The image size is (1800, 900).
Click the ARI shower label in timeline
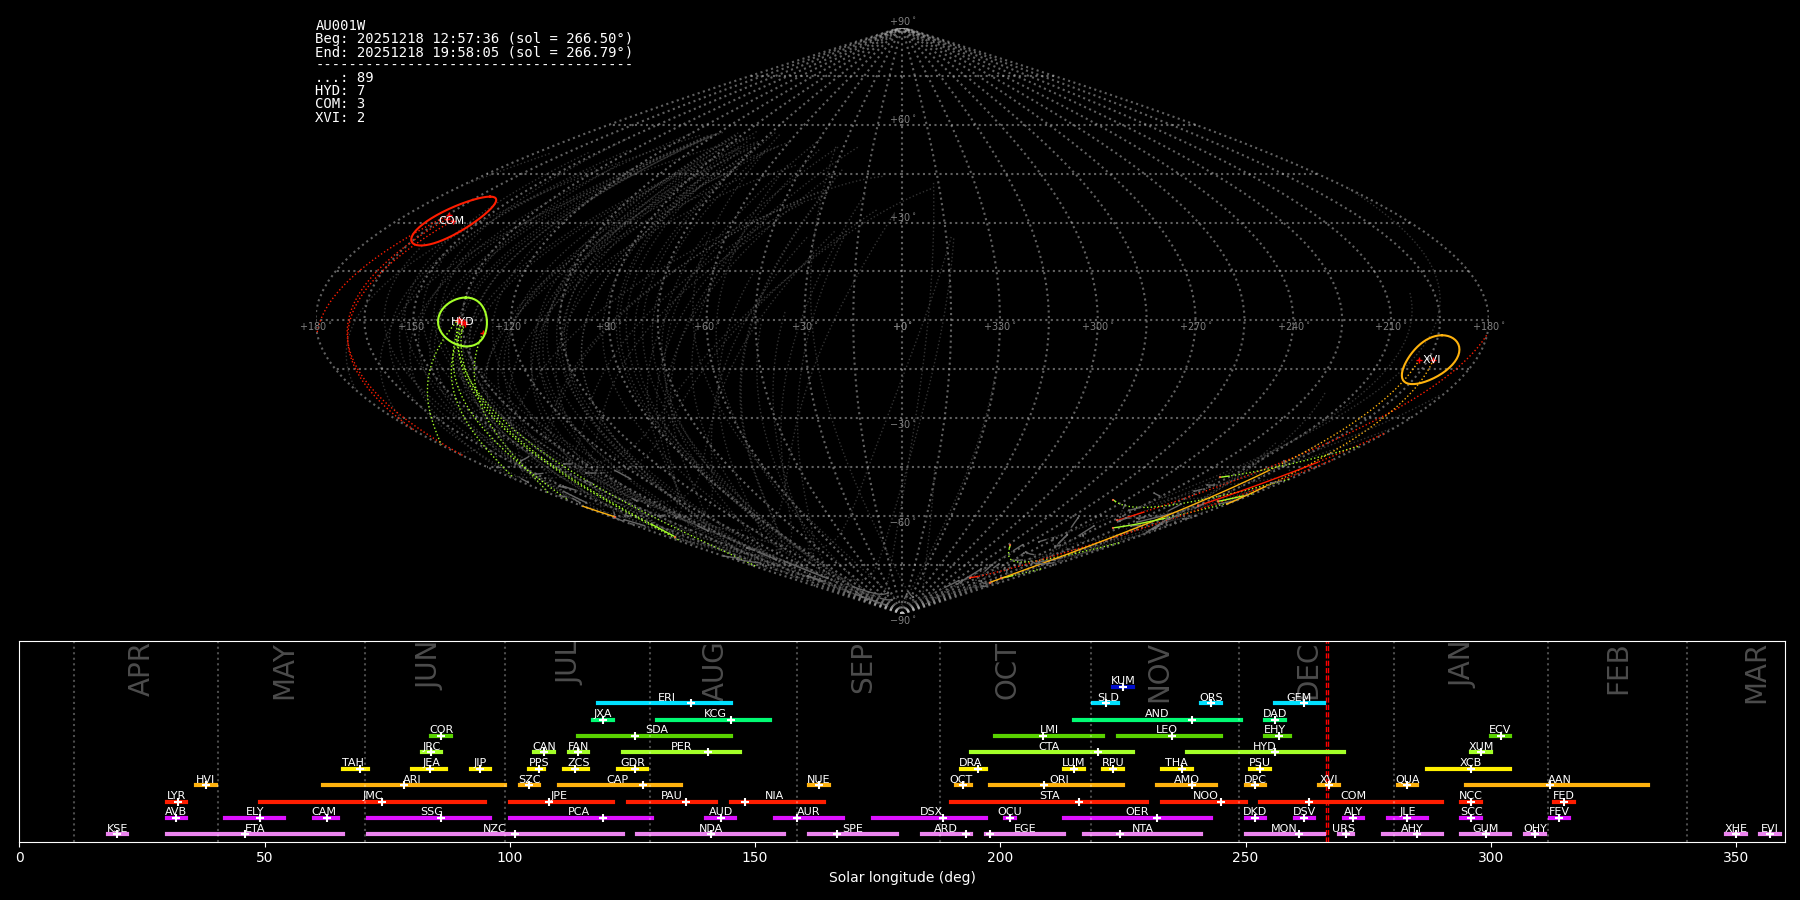click(412, 780)
